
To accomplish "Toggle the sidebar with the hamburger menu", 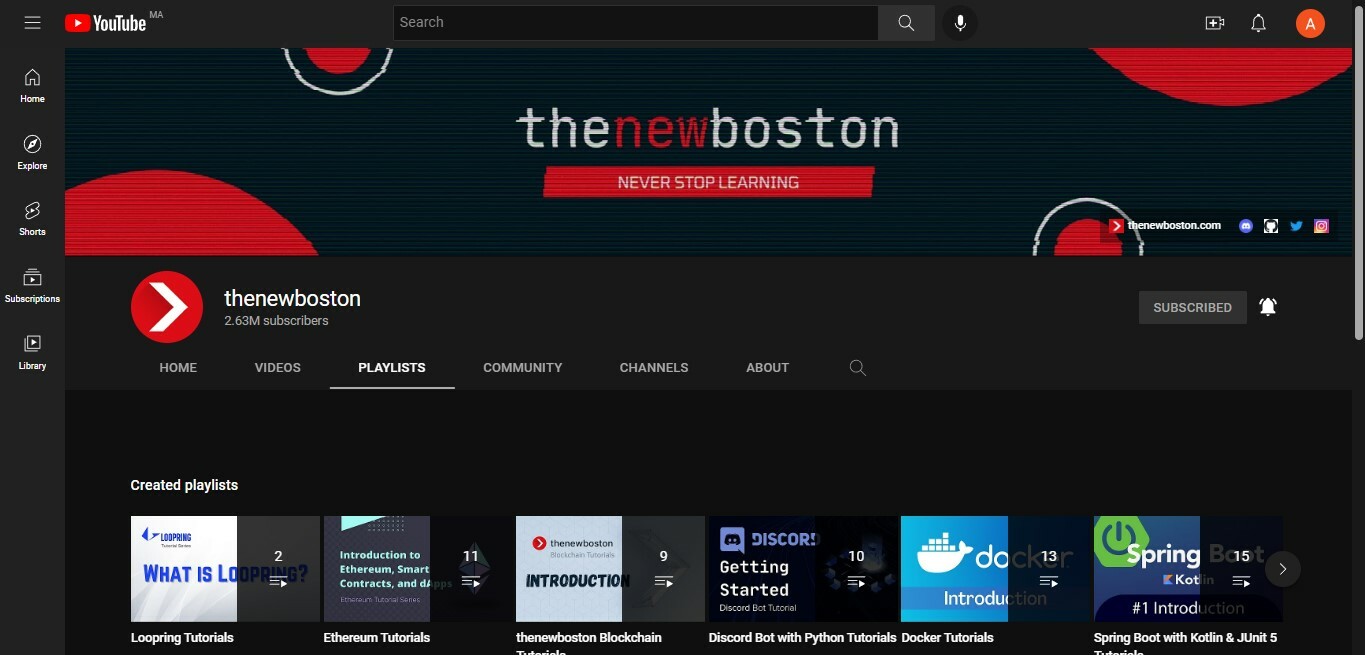I will coord(32,22).
